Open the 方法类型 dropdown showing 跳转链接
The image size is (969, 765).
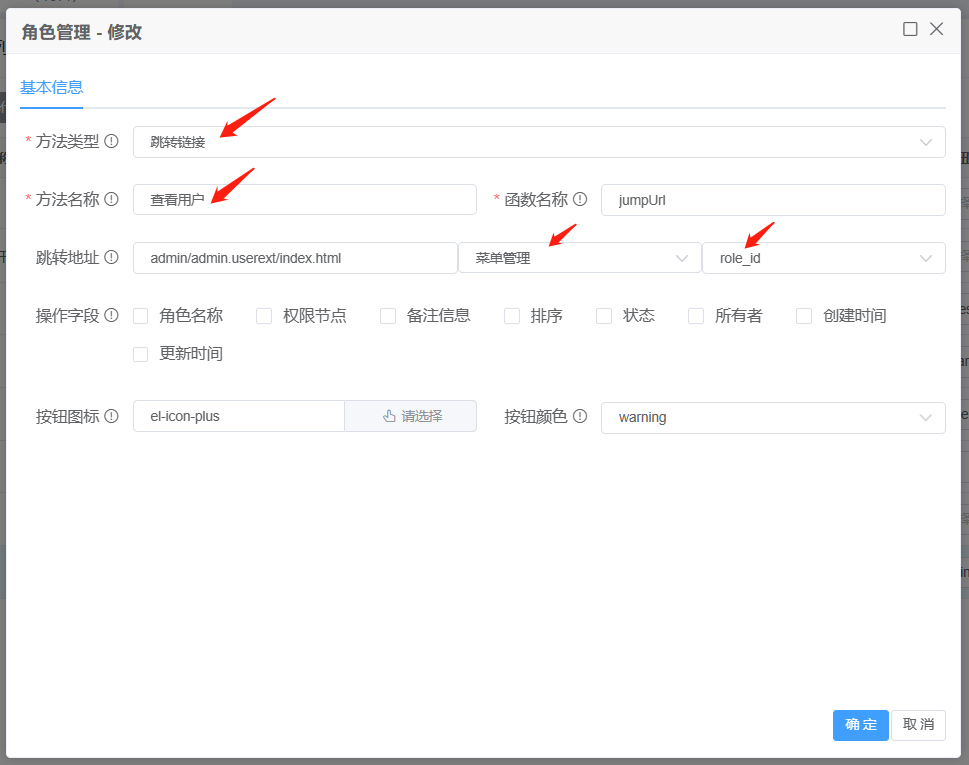point(538,142)
